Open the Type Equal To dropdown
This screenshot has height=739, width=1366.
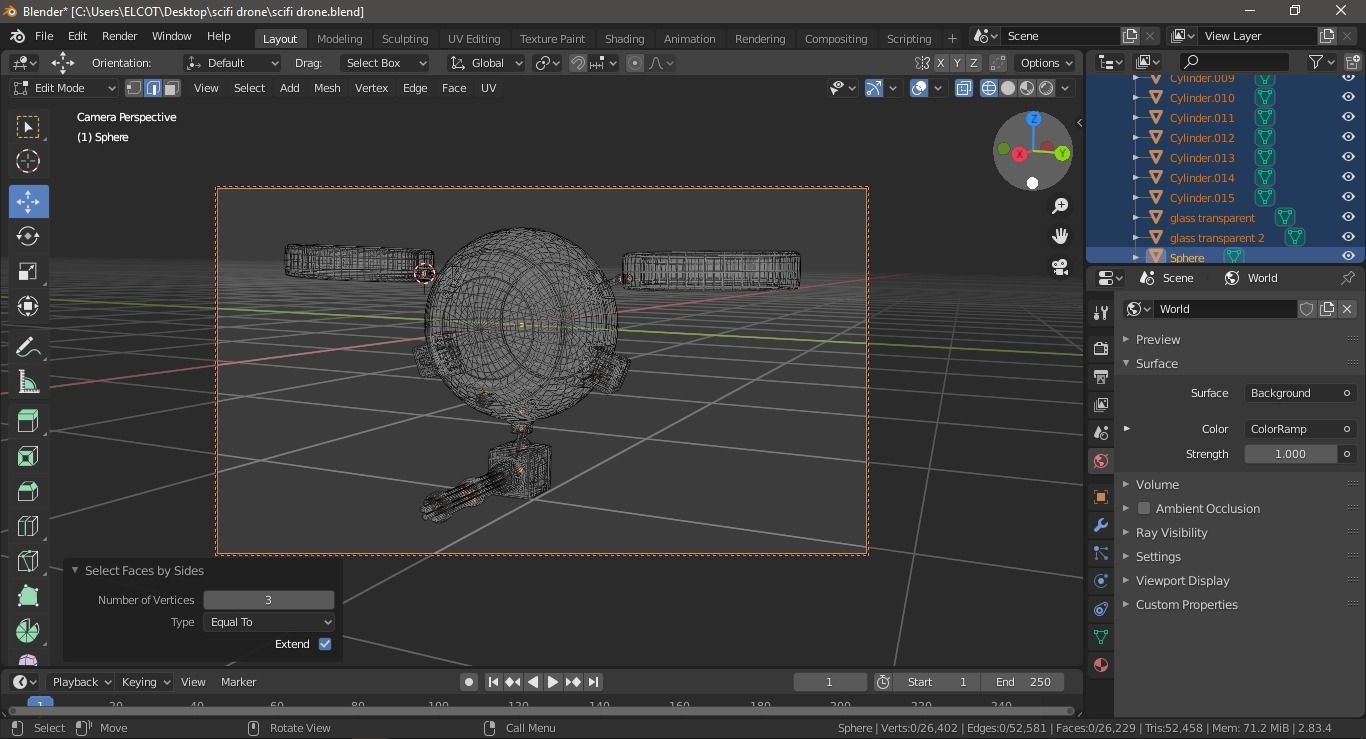tap(269, 622)
